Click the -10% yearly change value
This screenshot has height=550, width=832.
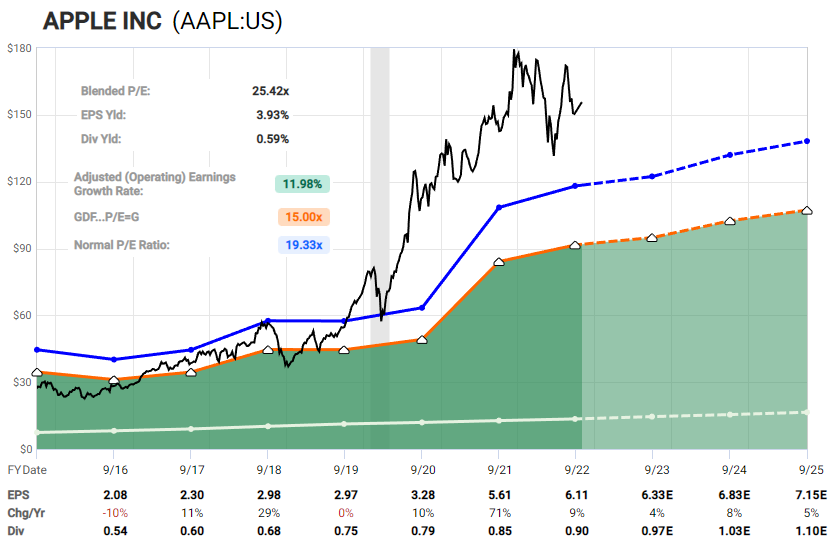(115, 513)
